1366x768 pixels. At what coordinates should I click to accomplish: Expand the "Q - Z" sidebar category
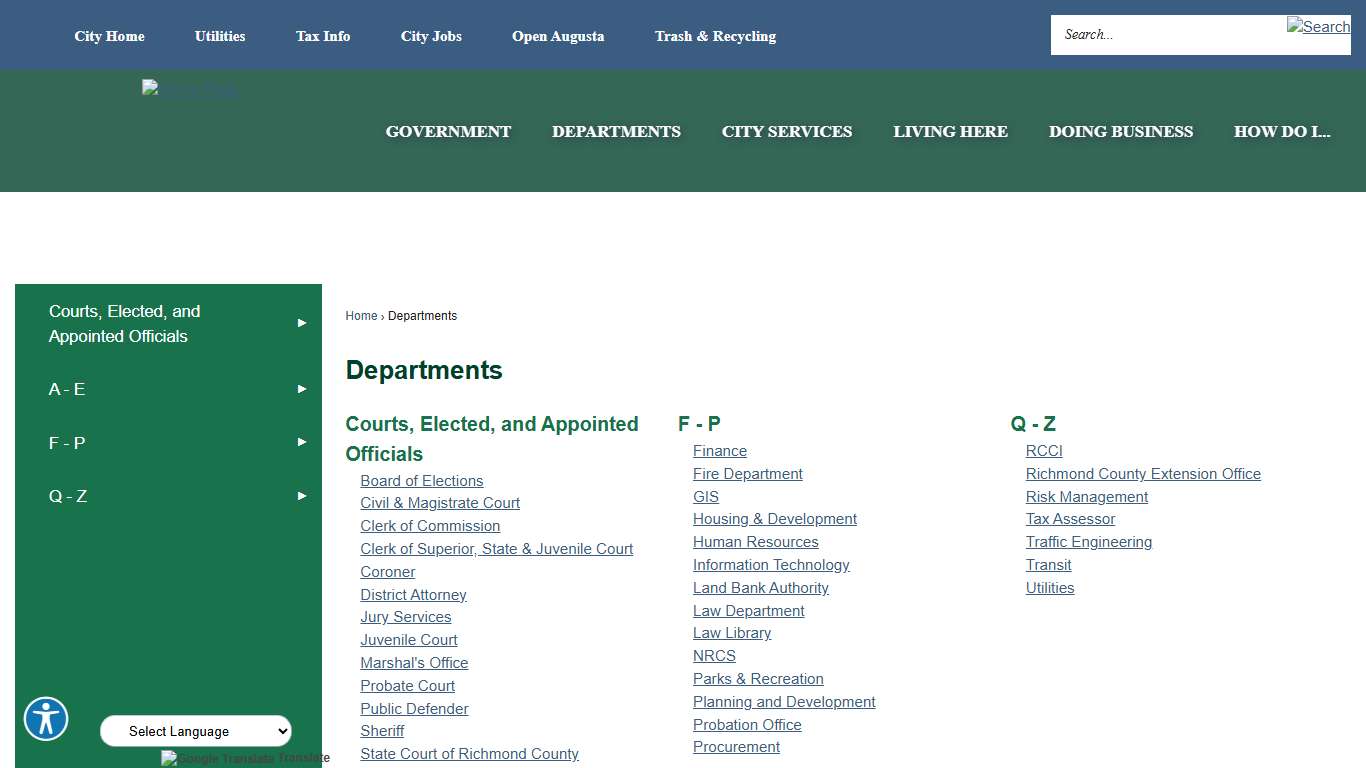(168, 495)
